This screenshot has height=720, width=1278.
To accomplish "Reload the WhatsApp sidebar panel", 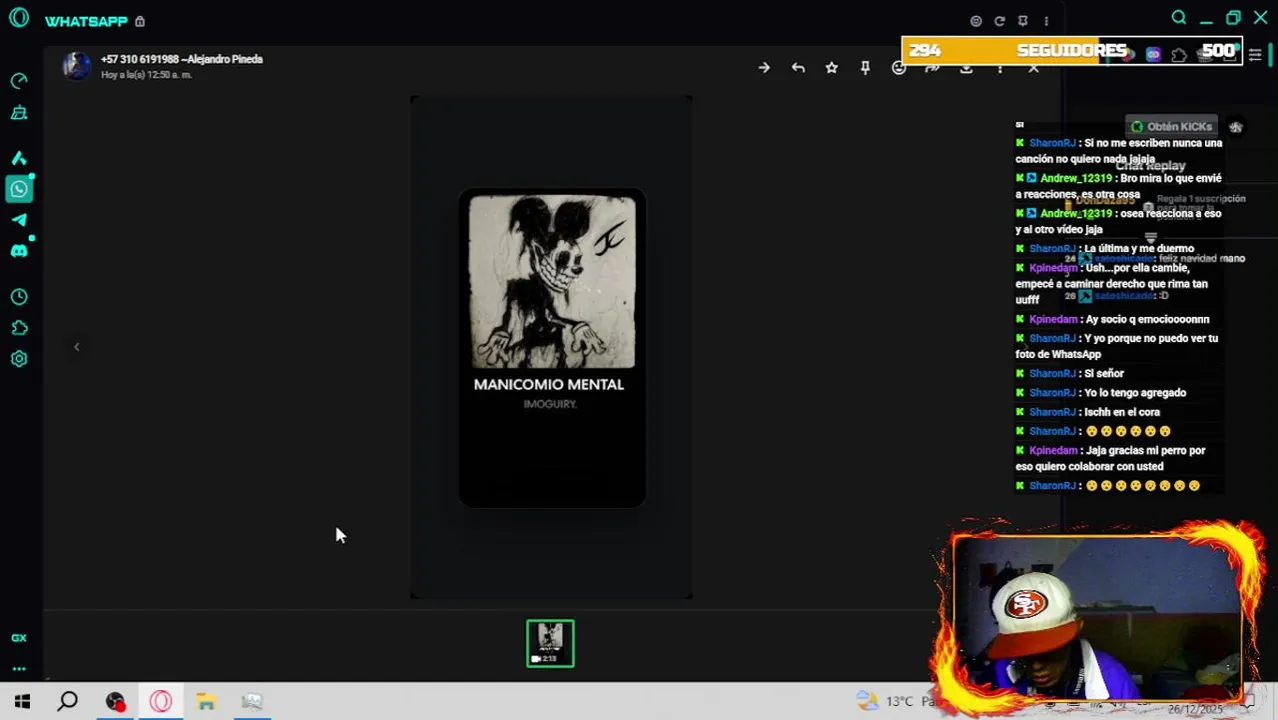I will point(999,21).
